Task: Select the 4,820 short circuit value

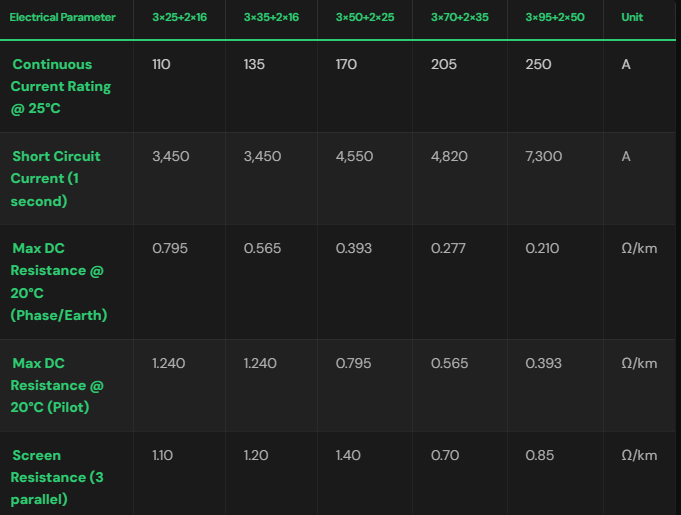Action: click(451, 156)
